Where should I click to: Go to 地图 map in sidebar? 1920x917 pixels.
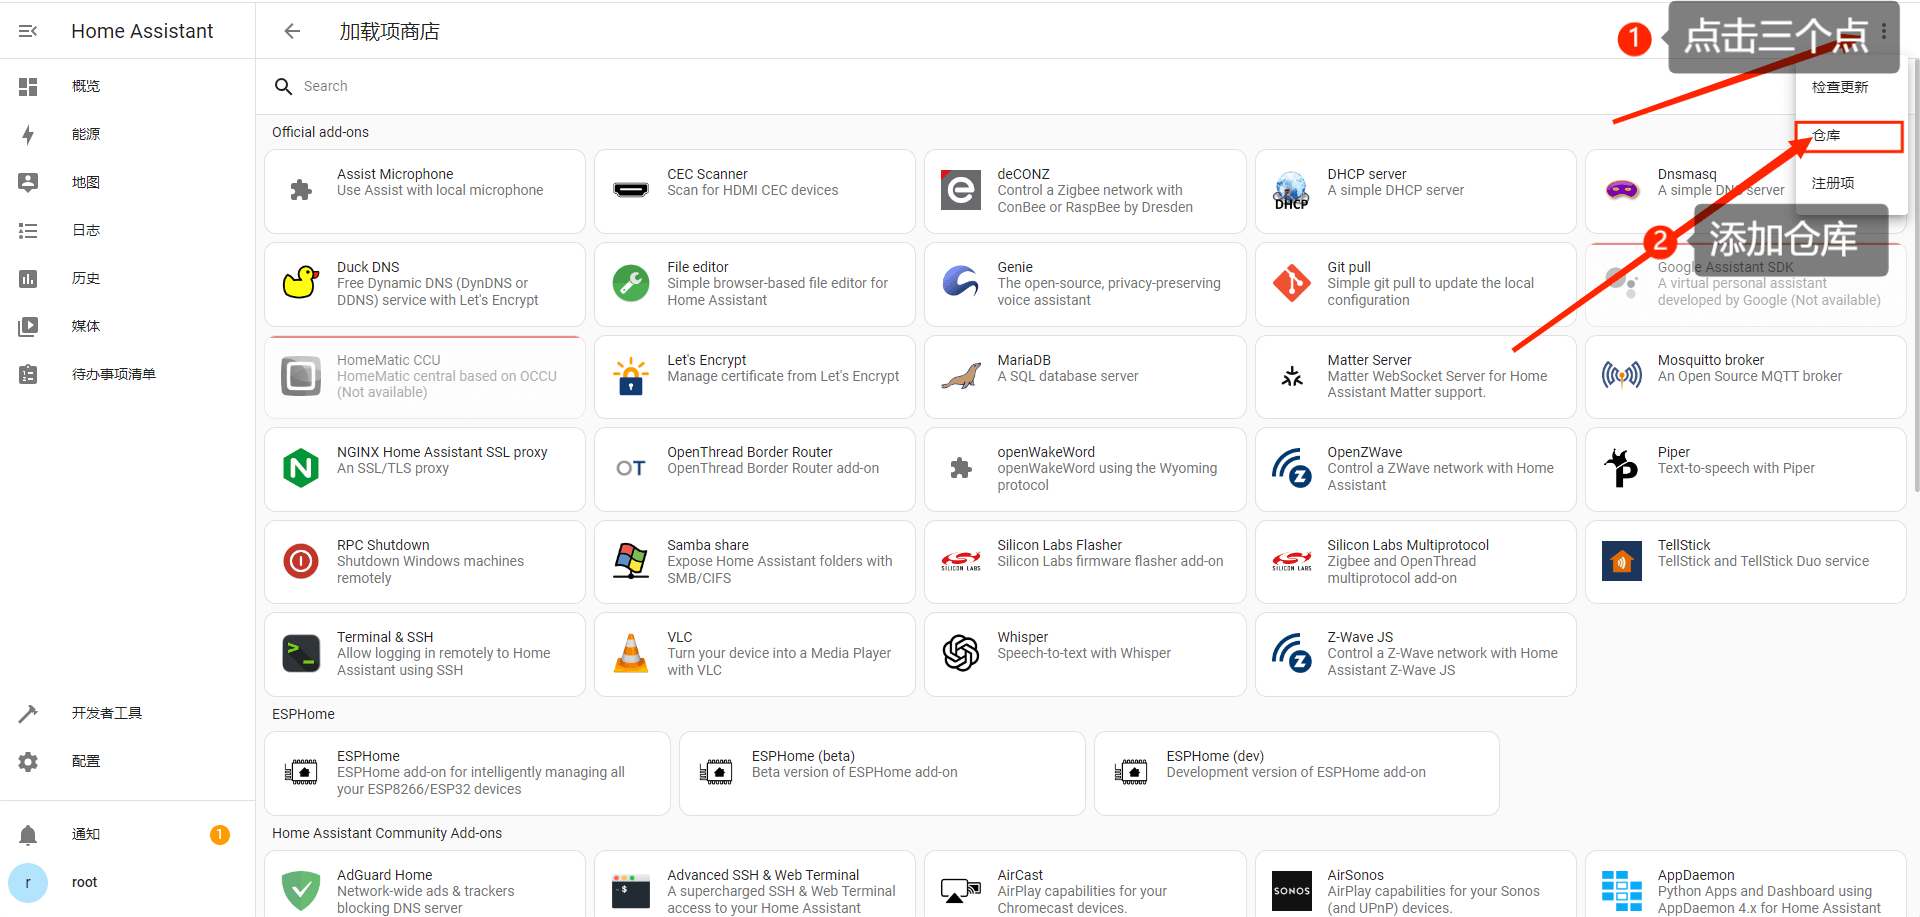tap(86, 182)
